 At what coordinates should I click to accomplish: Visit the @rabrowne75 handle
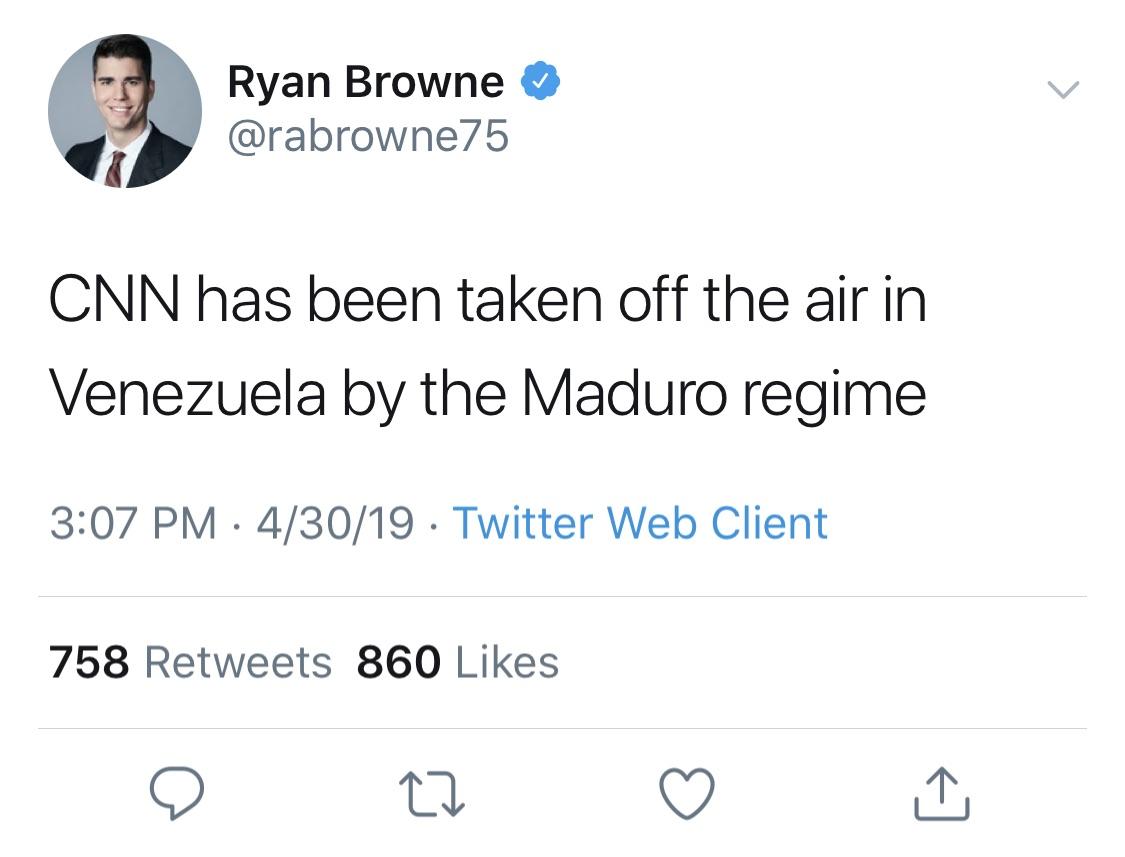368,136
